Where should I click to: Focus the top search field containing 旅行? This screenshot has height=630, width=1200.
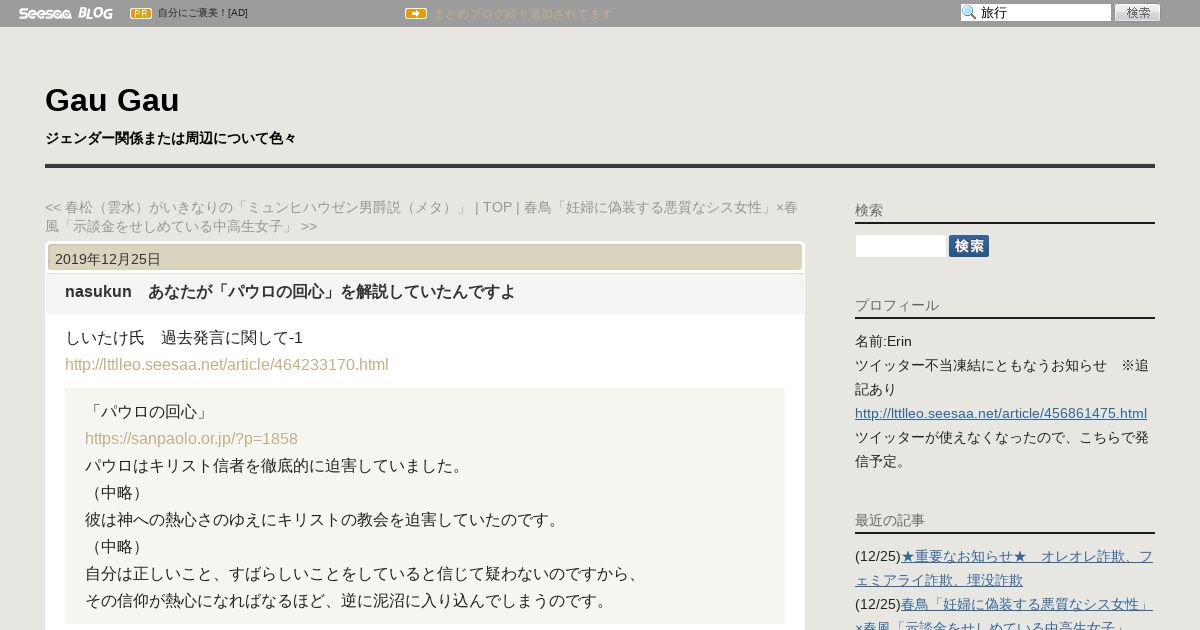[1036, 13]
